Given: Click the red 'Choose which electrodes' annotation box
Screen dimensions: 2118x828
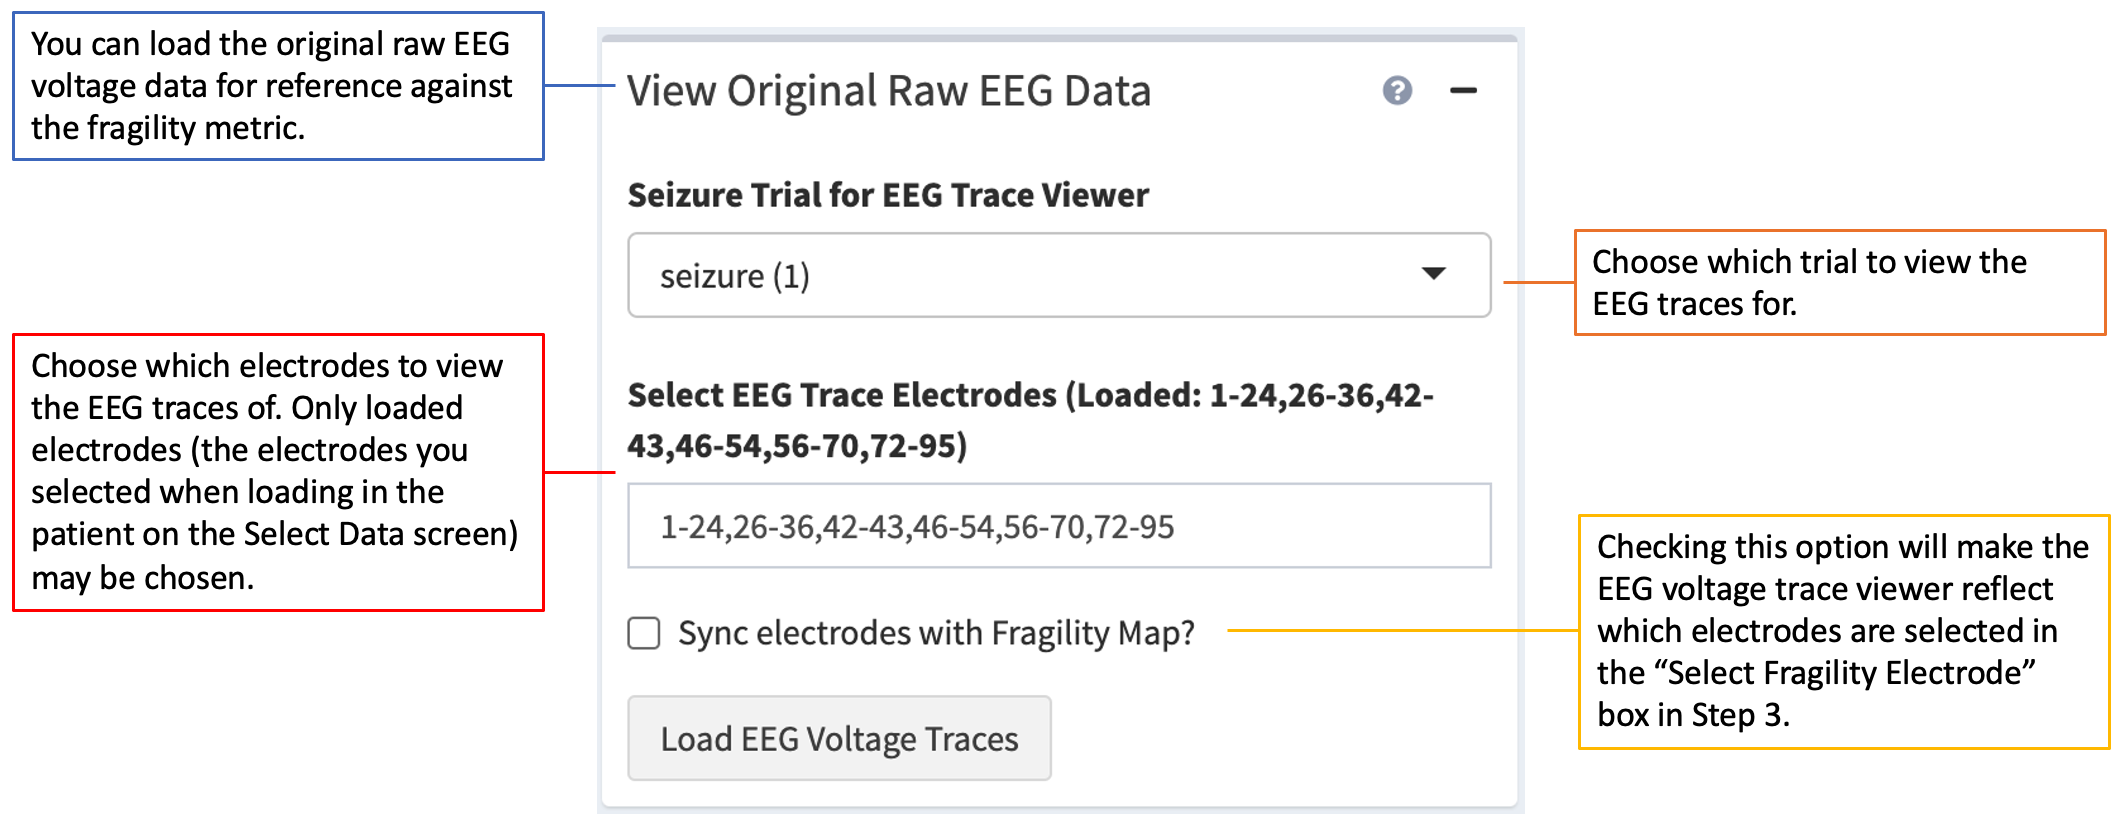Looking at the screenshot, I should pos(278,472).
